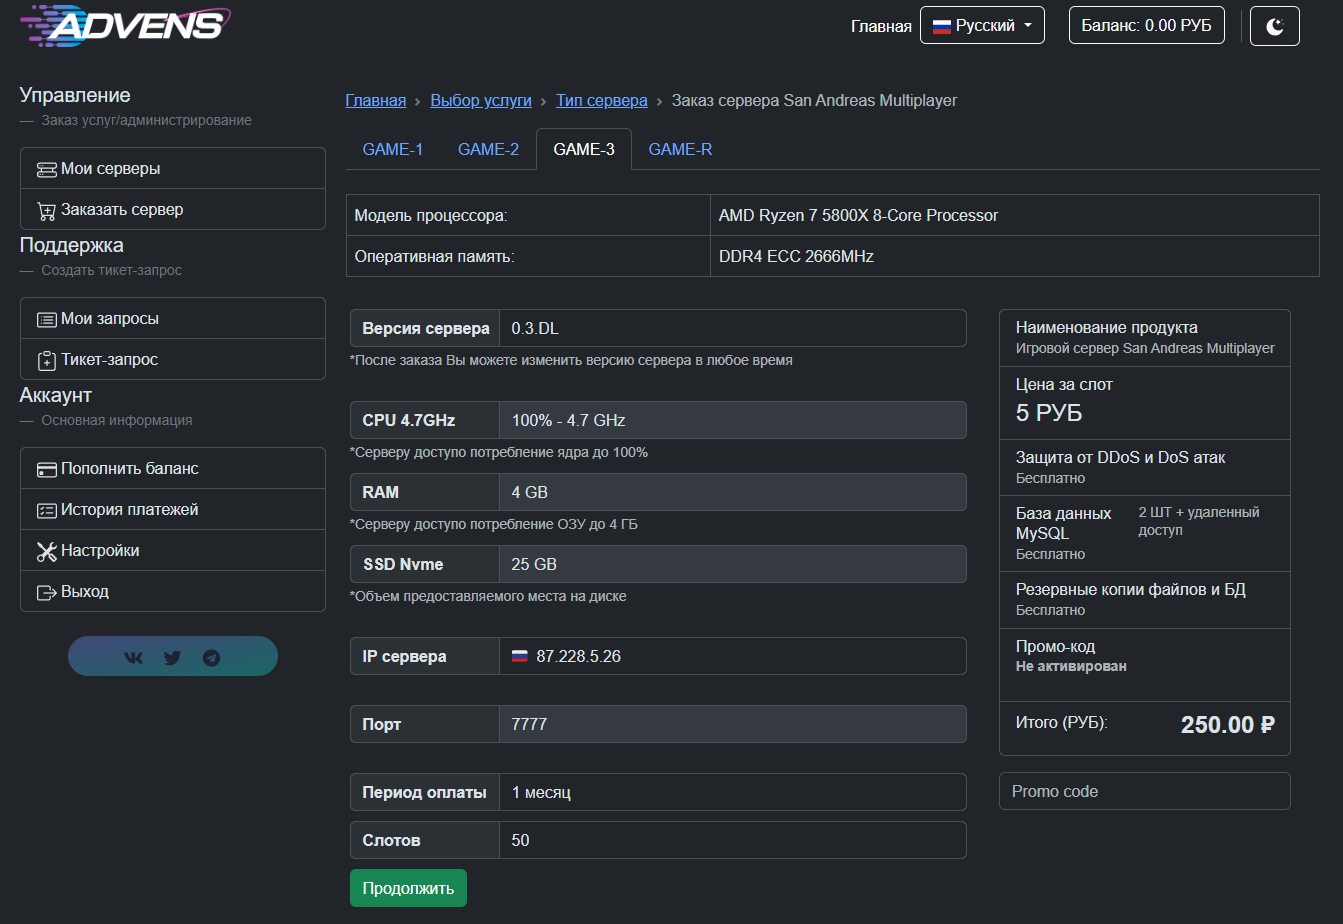Open the CPU 4.7GHz selection dropdown
1343x924 pixels.
(x=733, y=420)
